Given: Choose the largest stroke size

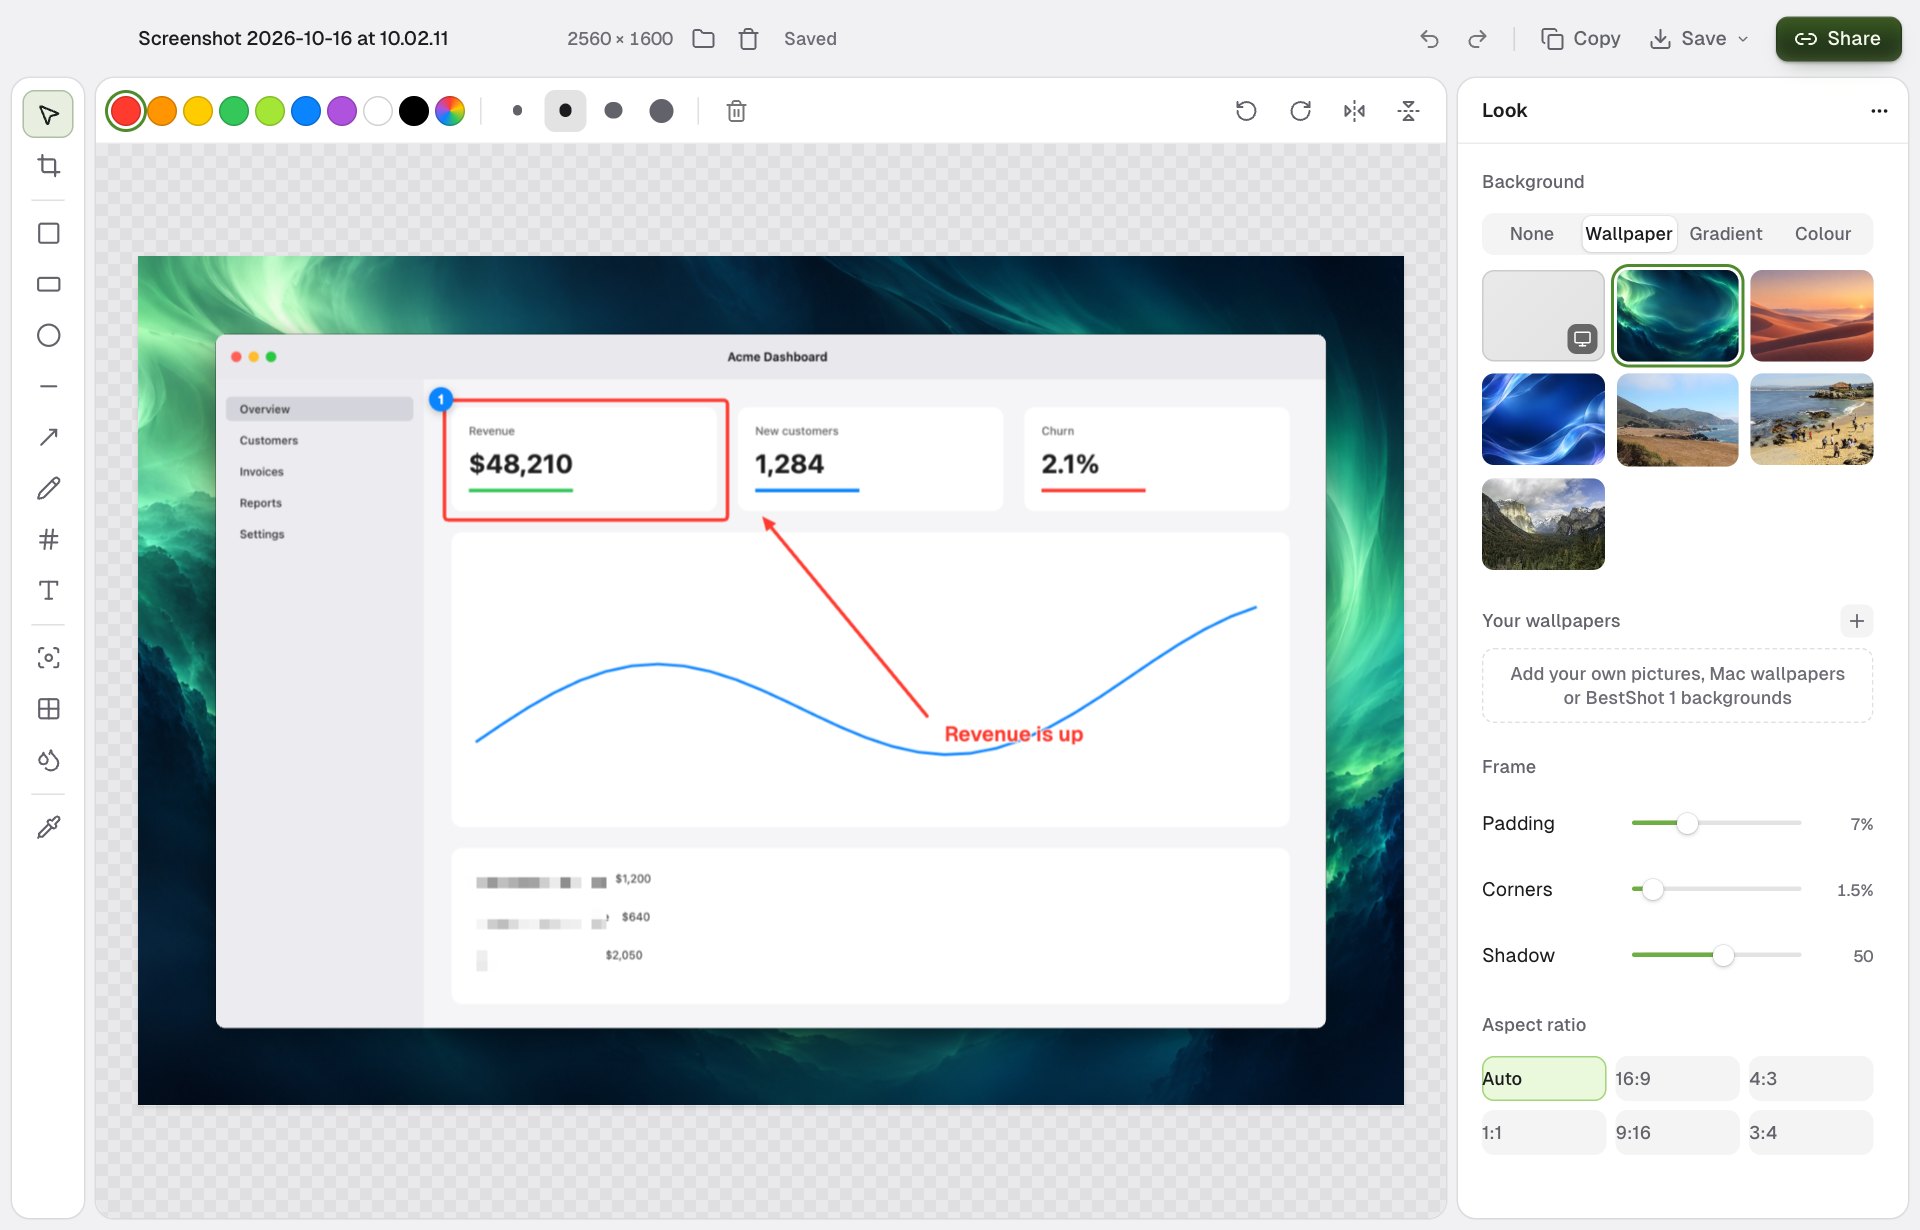Looking at the screenshot, I should point(661,111).
